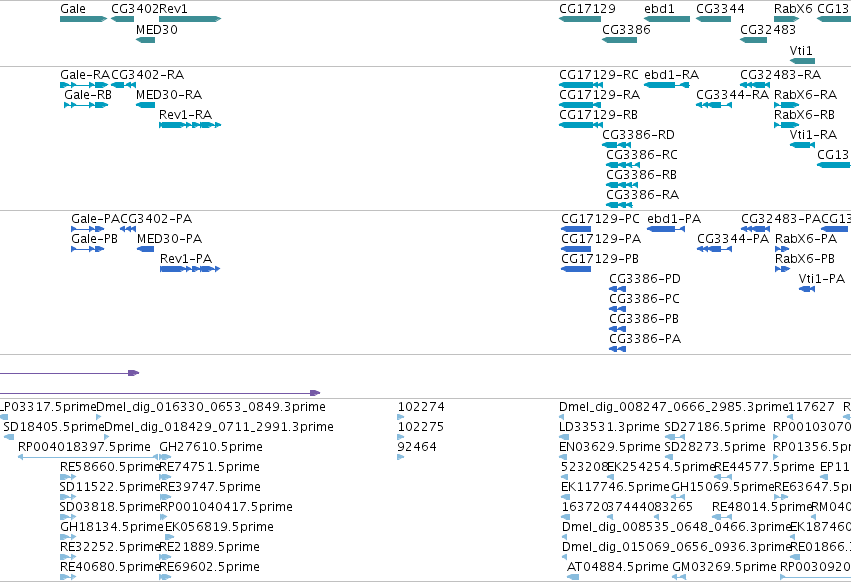Select the Rev1-PA protein glyph
Viewport: 851px width, 582px height.
pyautogui.click(x=190, y=269)
